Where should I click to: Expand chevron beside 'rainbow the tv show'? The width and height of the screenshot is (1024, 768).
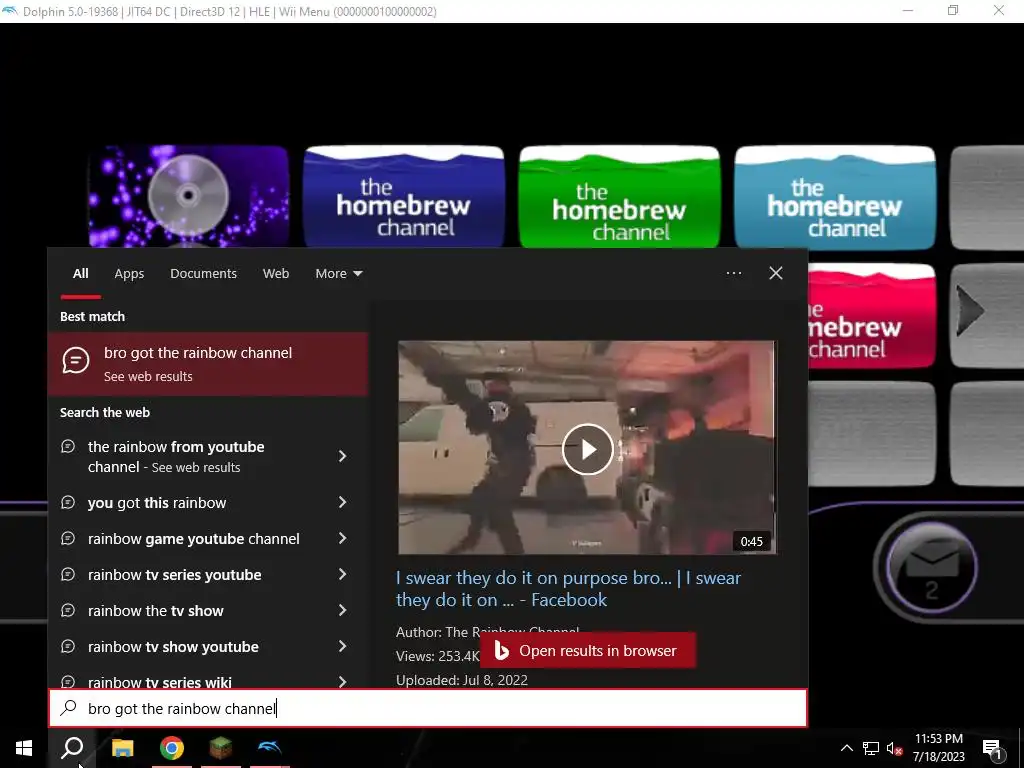(x=342, y=610)
